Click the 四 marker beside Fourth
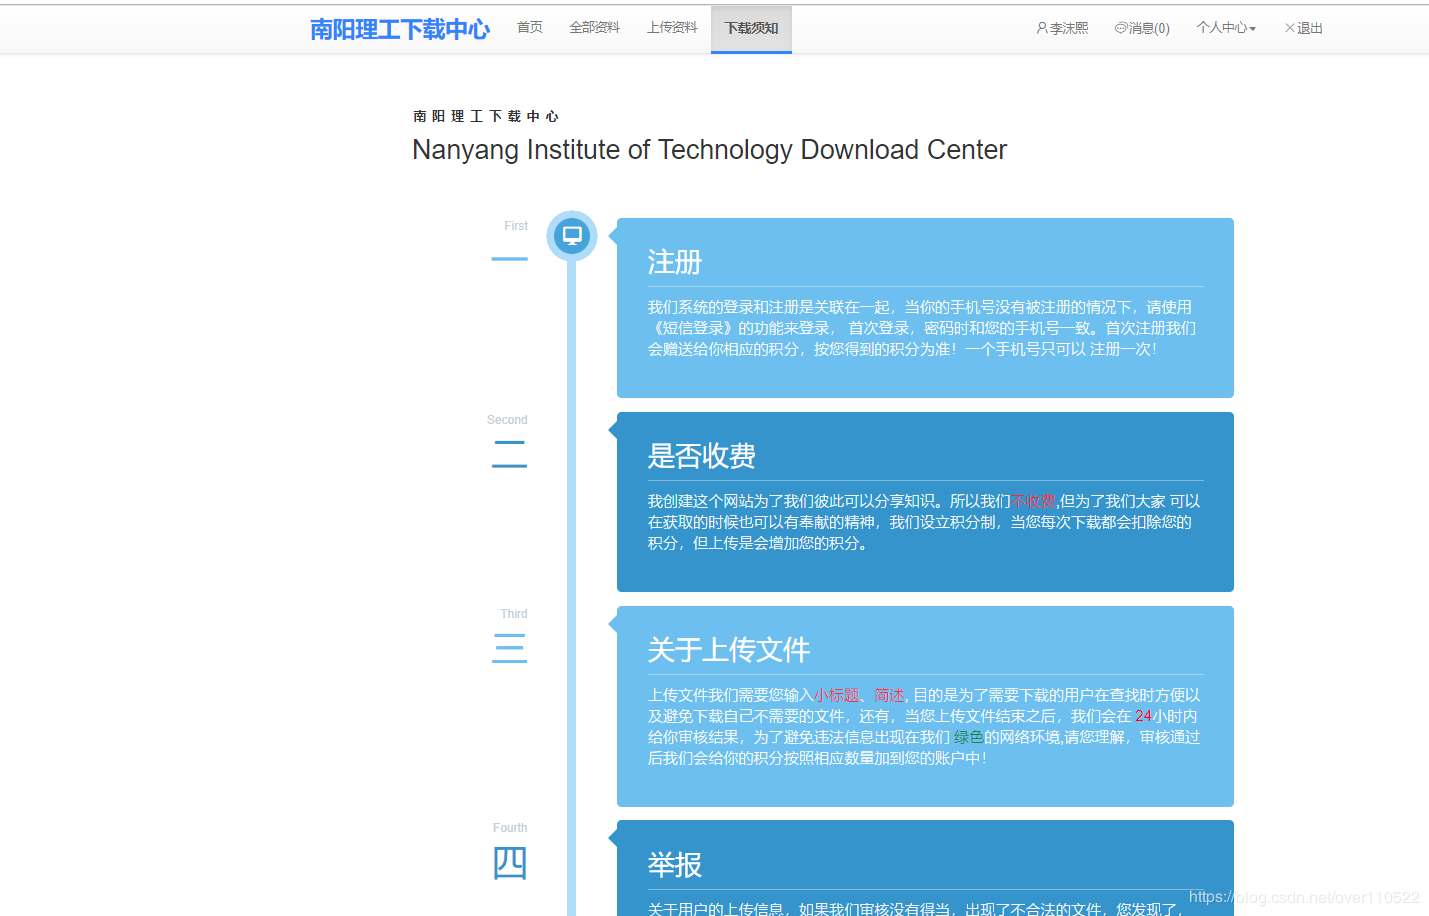 [x=509, y=862]
